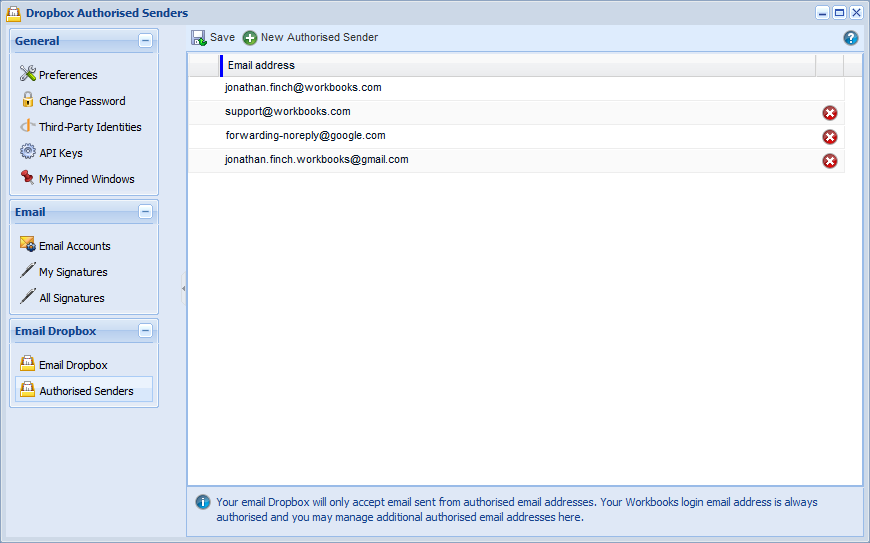Collapse the Email panel
Screen dimensions: 870x543
coord(145,212)
